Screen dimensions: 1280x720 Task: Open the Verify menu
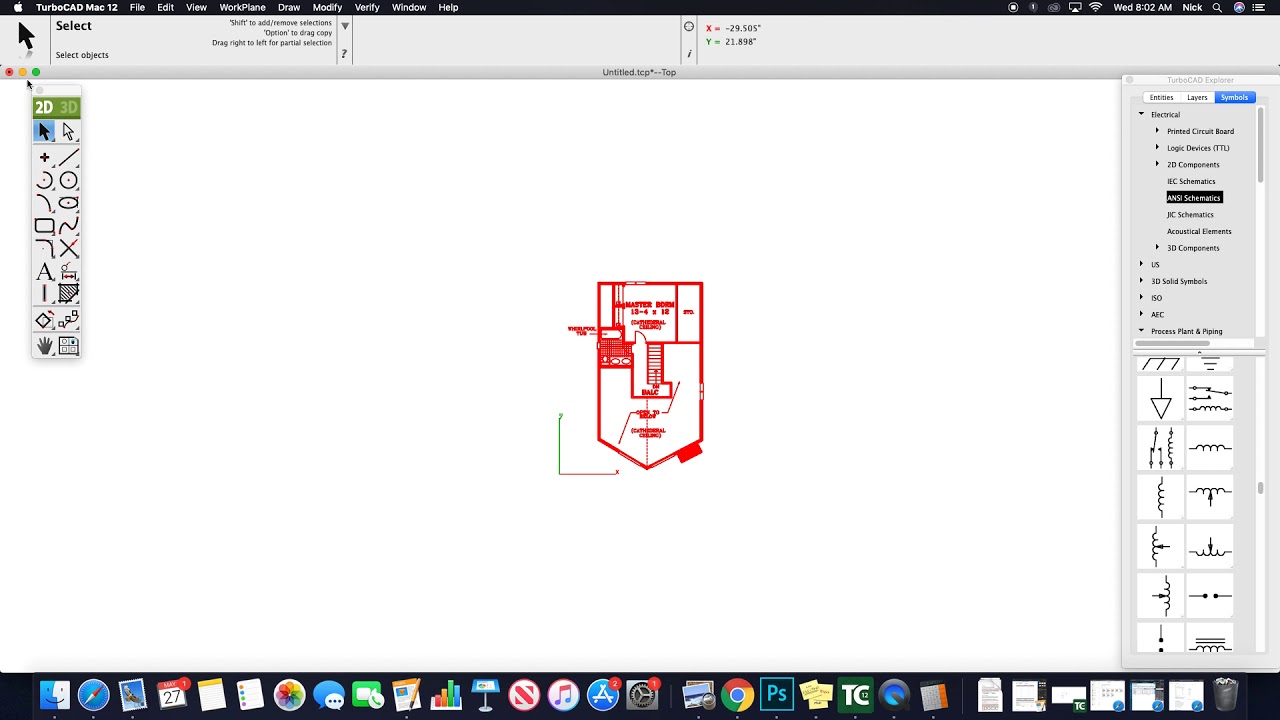[x=367, y=7]
